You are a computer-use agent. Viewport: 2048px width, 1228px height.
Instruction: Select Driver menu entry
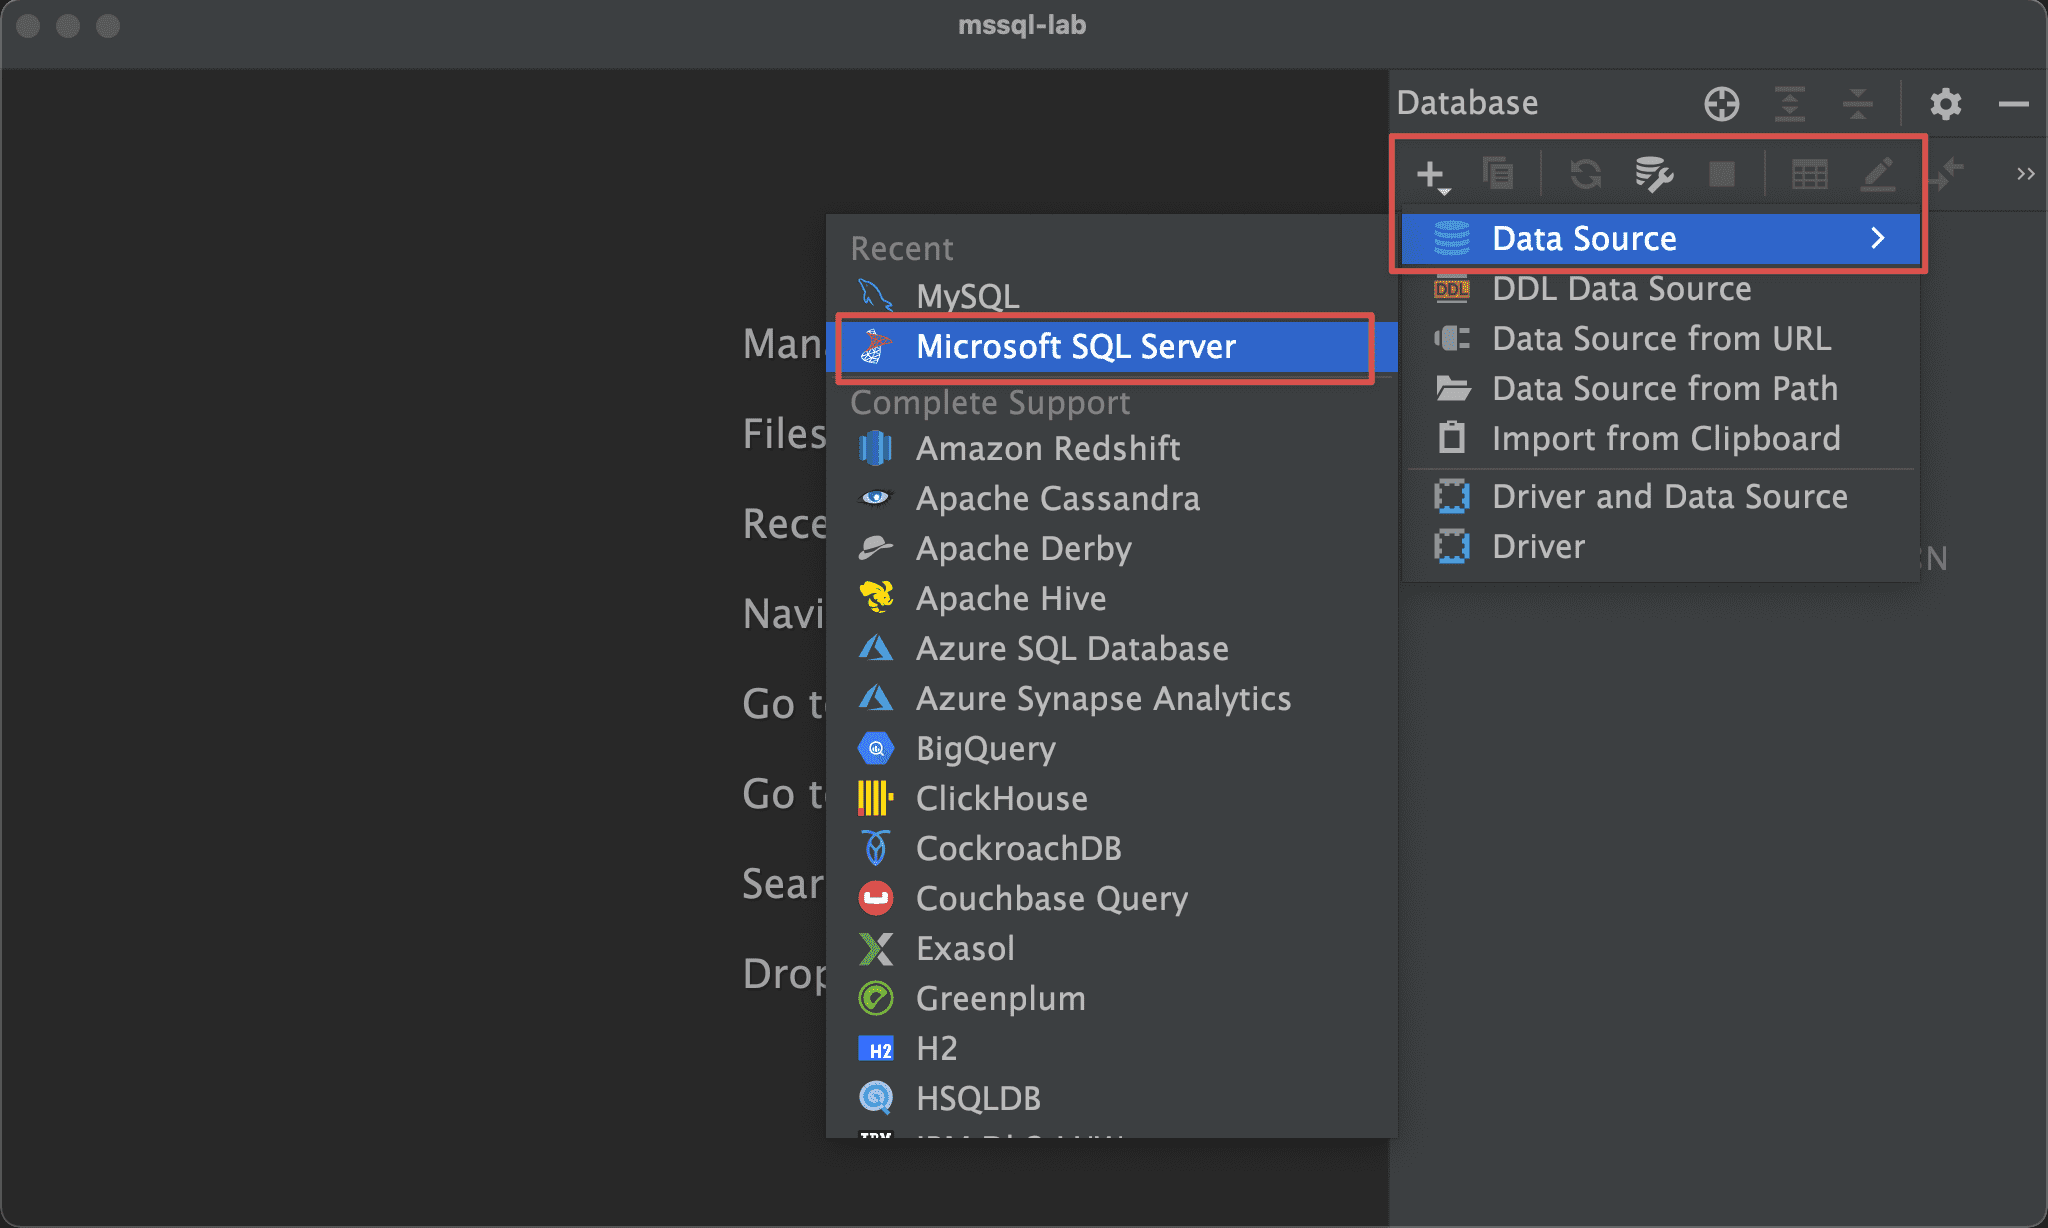tap(1660, 547)
